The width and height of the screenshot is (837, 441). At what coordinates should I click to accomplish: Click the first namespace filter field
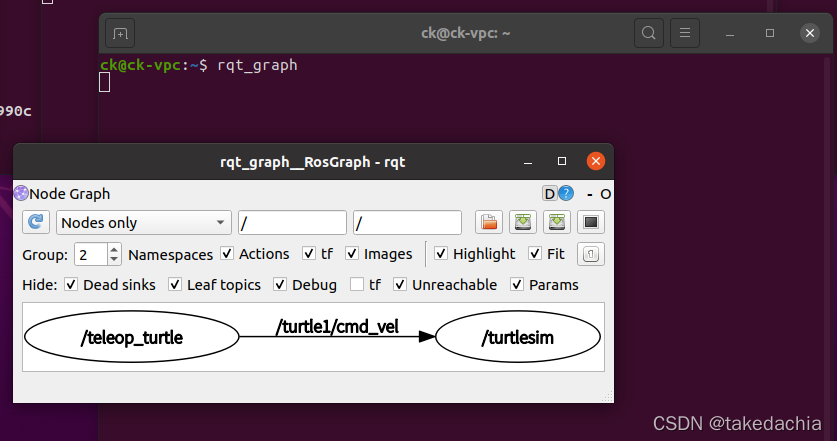point(292,222)
